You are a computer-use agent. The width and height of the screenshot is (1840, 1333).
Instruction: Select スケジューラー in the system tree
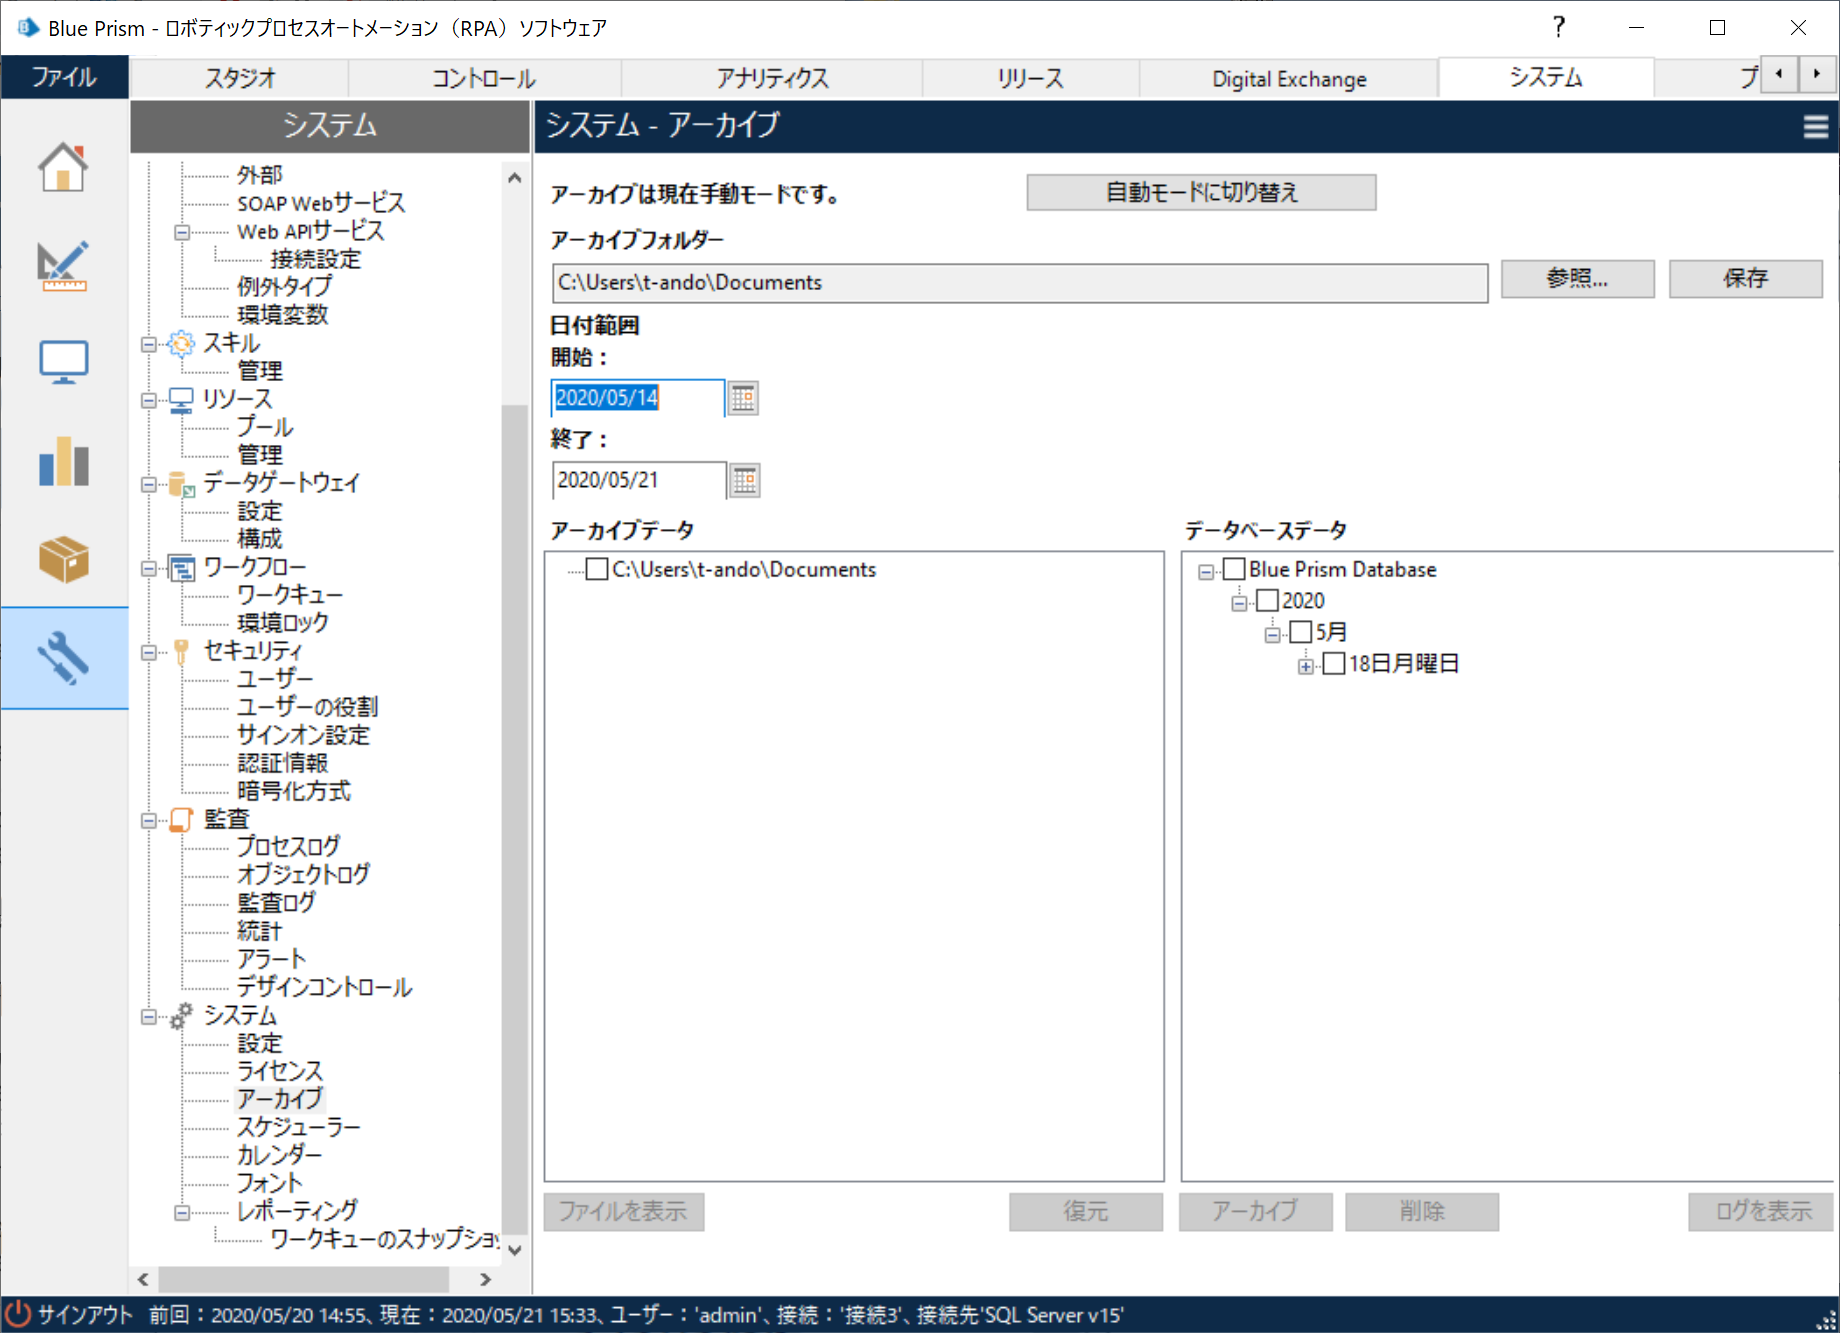pyautogui.click(x=298, y=1127)
